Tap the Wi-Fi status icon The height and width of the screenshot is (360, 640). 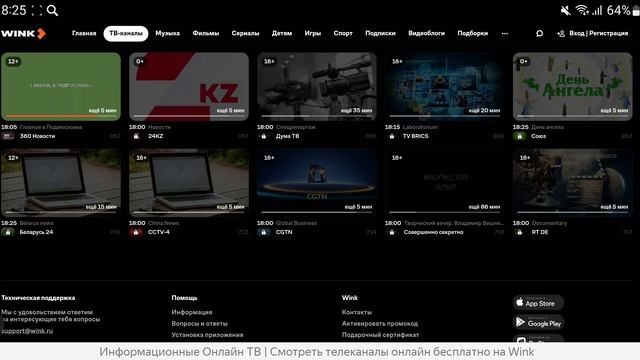point(582,10)
